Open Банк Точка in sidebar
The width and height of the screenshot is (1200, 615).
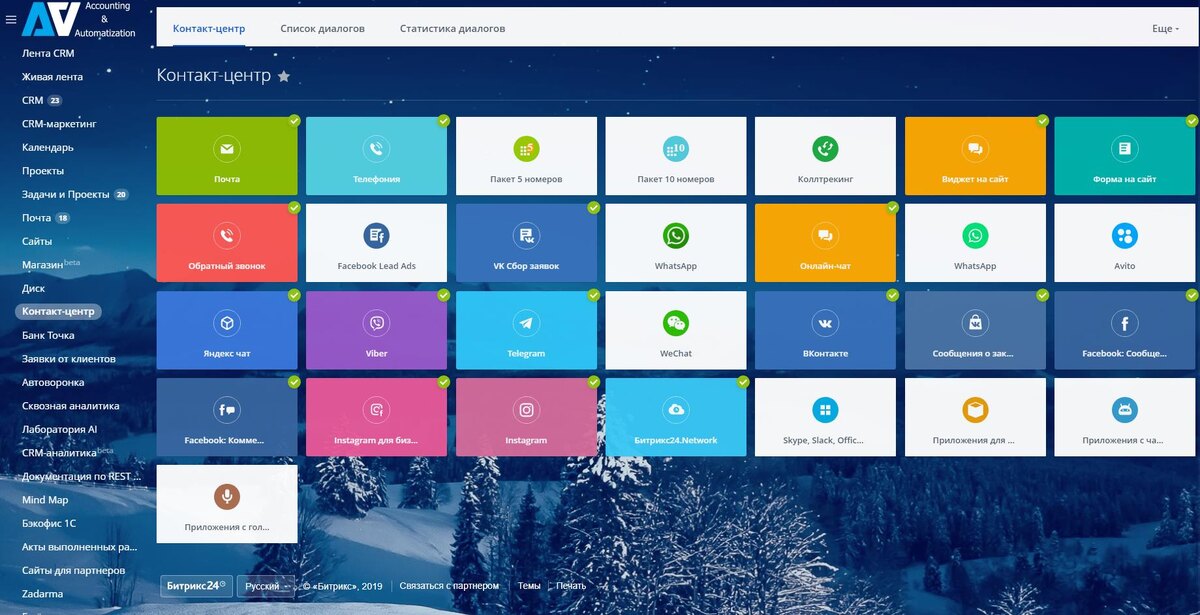pos(48,335)
